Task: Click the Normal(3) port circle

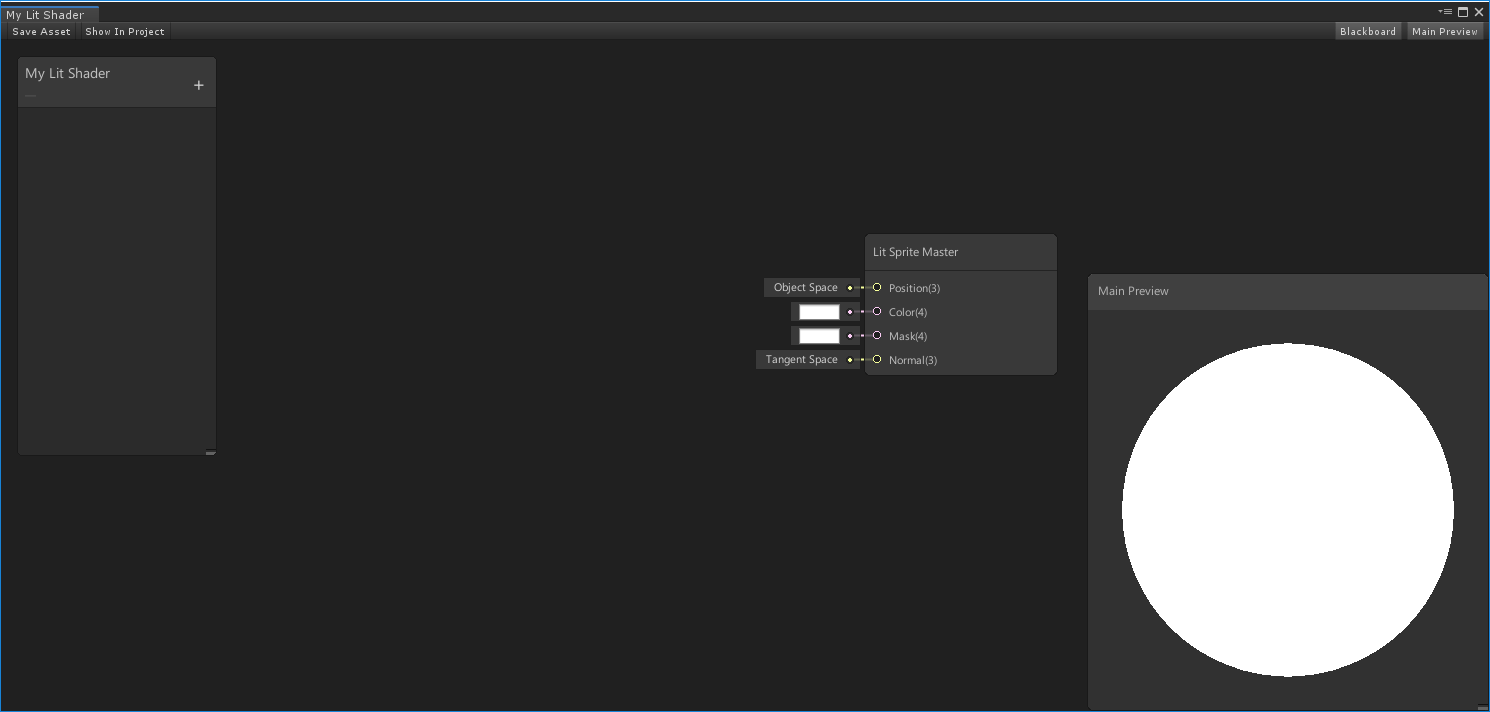Action: (877, 360)
